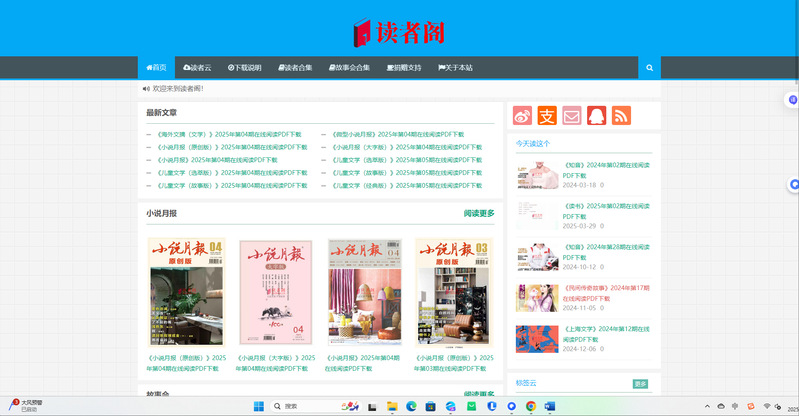The image size is (799, 416).
Task: Open 《儿童文学（选萃版）》2025年第05期 link
Action: (x=407, y=160)
